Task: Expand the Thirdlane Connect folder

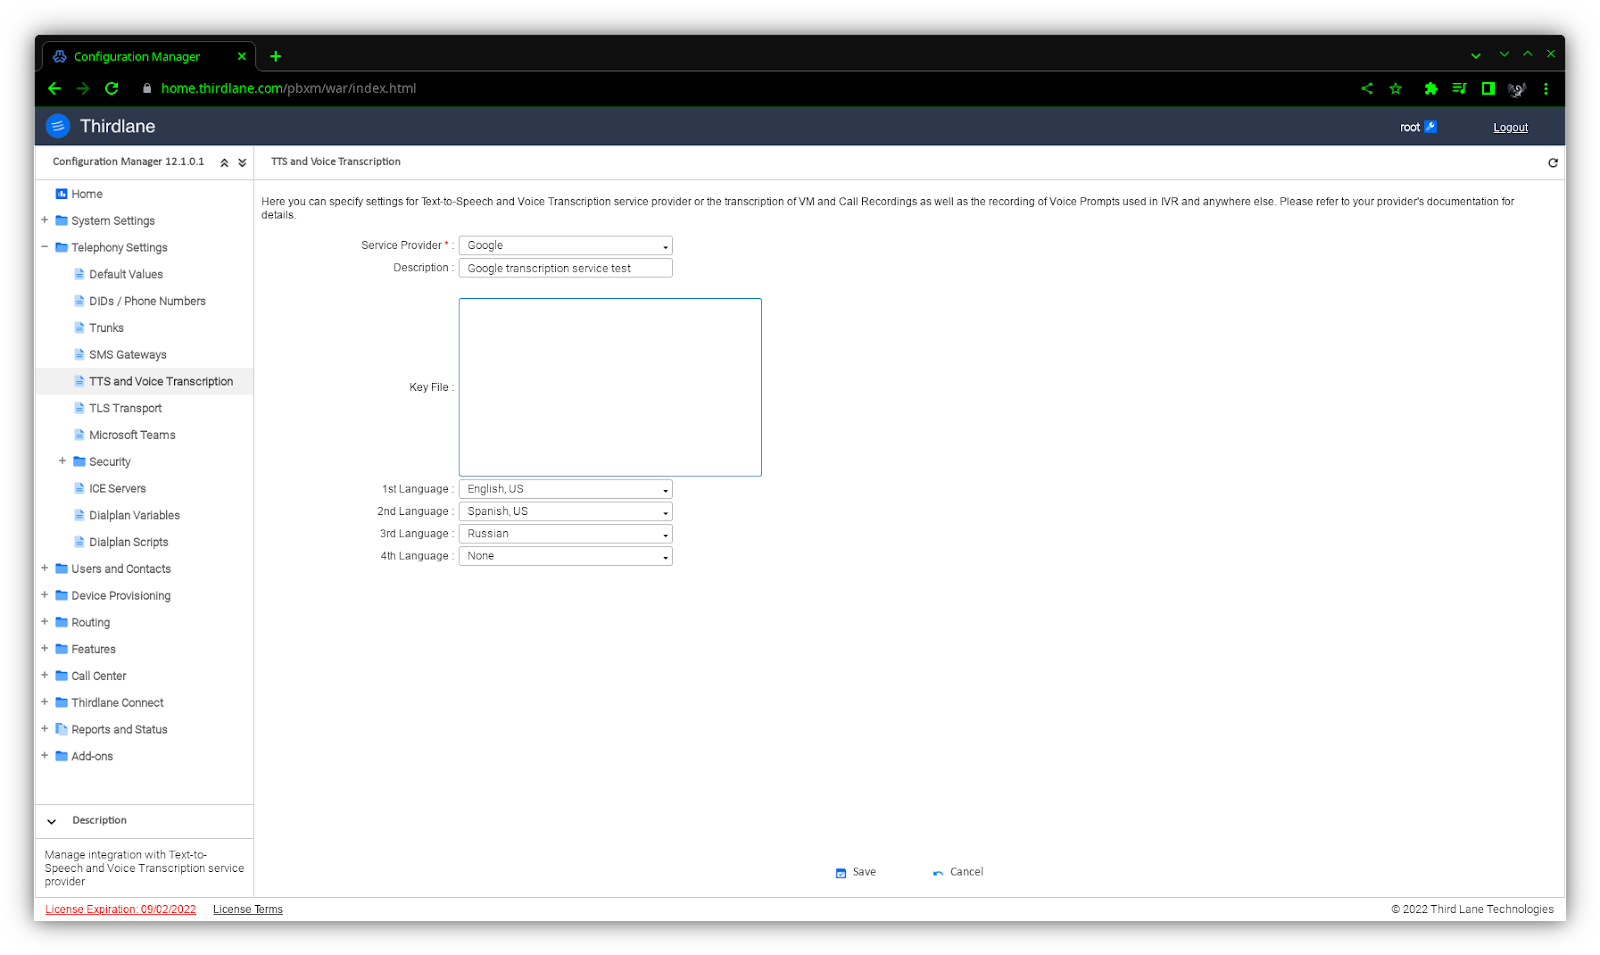Action: (x=44, y=702)
